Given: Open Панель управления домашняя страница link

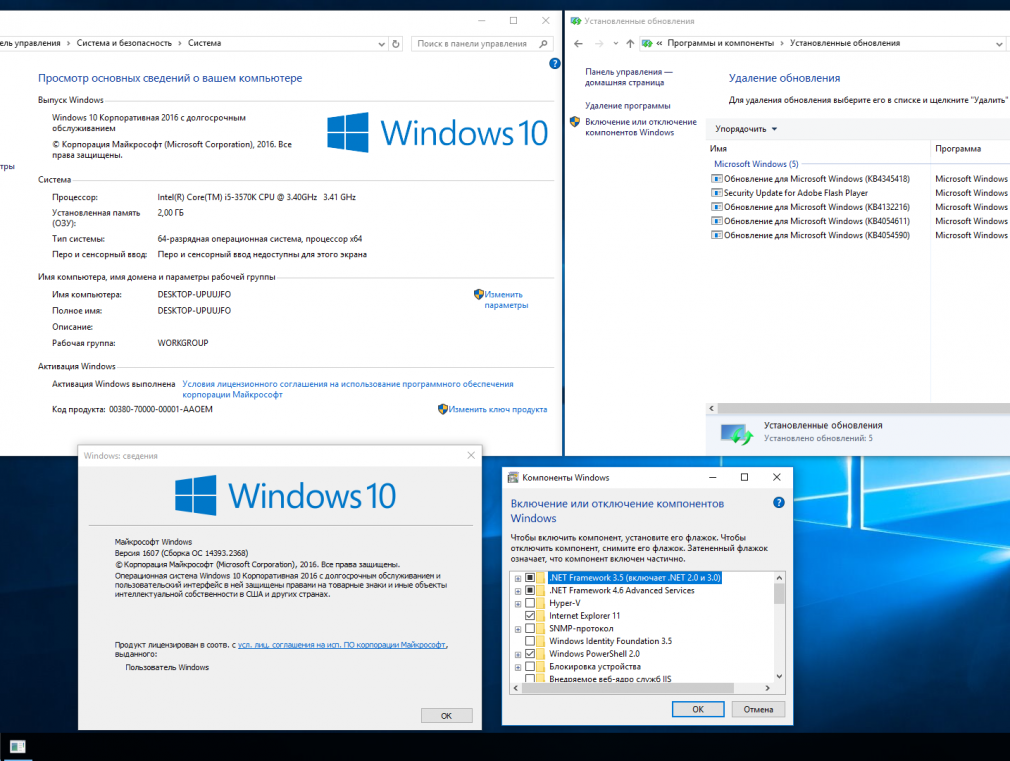Looking at the screenshot, I should point(628,77).
